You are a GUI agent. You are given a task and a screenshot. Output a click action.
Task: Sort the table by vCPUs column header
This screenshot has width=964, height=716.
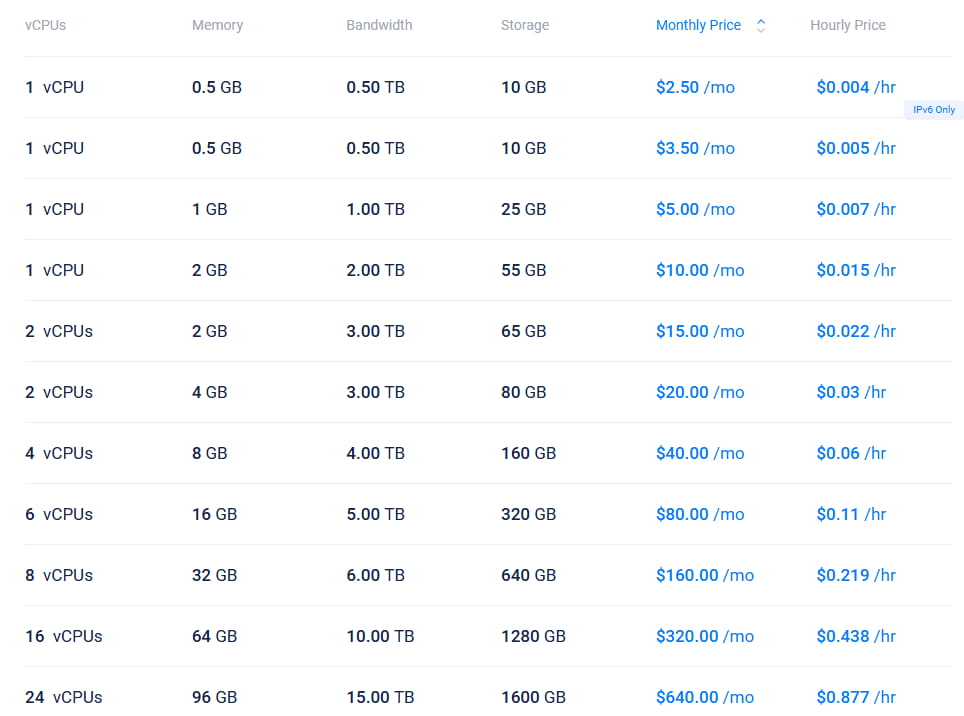click(x=45, y=25)
